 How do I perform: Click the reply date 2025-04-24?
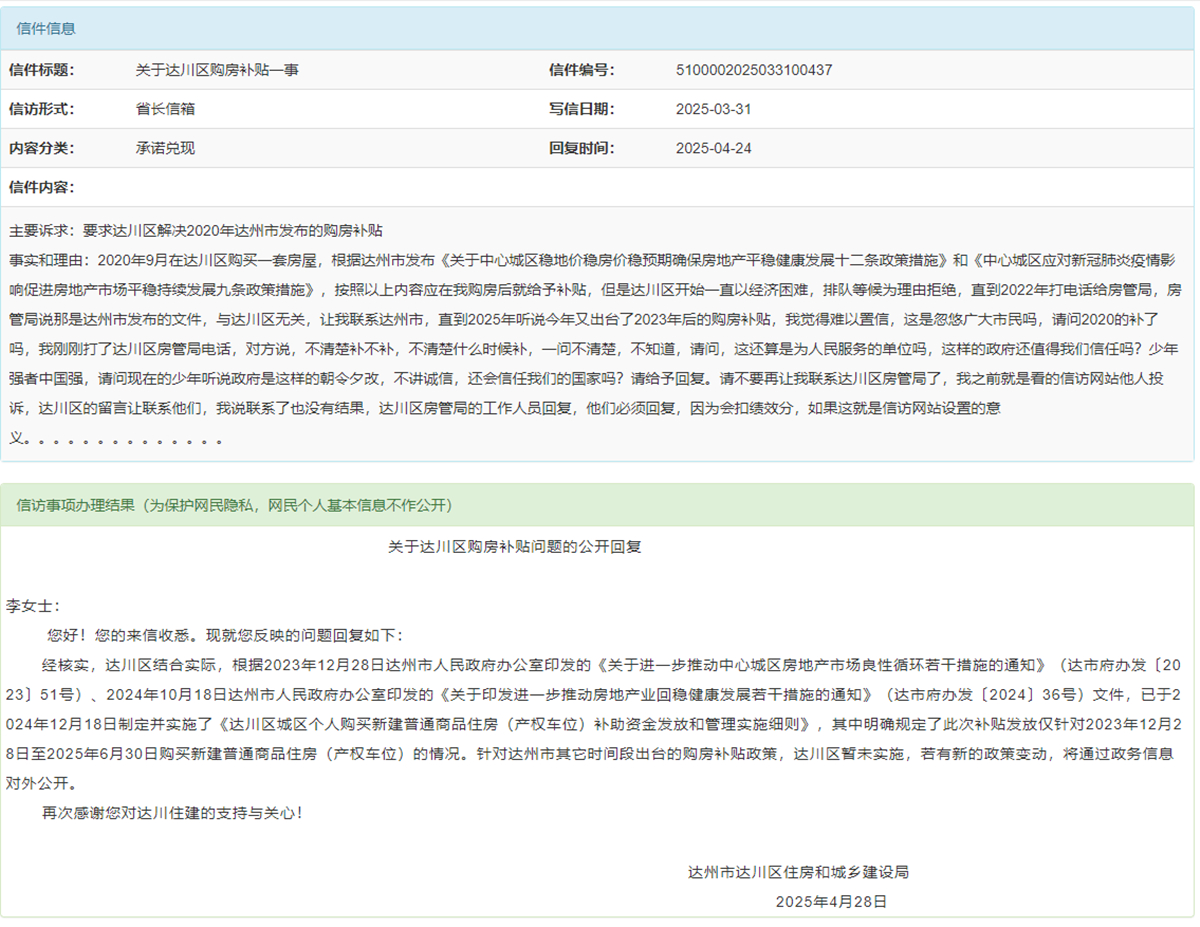(714, 148)
